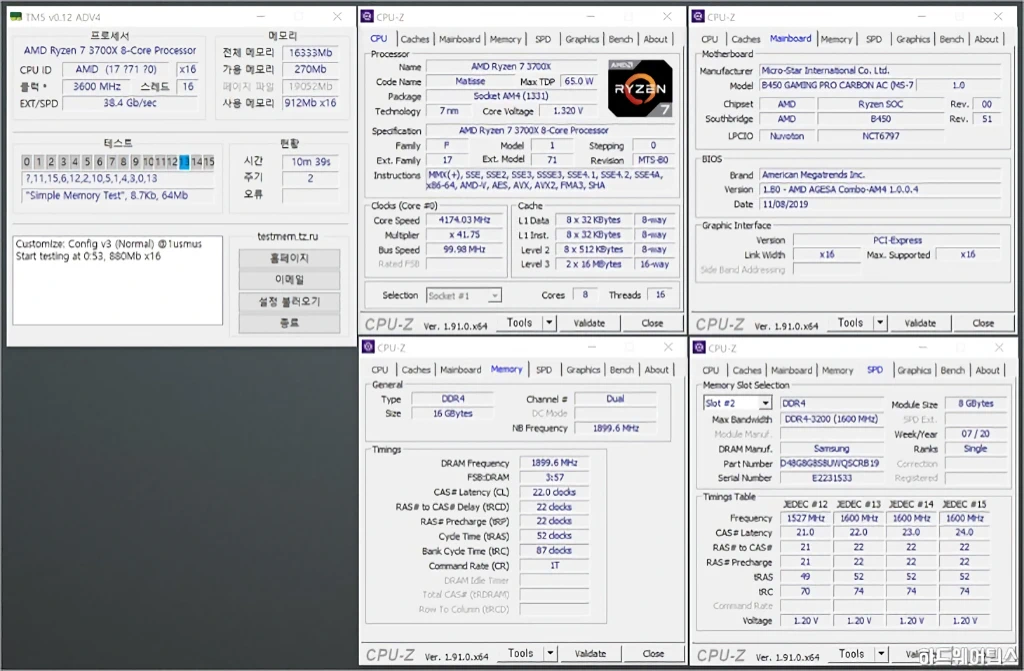Click test cell 15 in TM5 test row
The image size is (1024, 671).
(208, 161)
